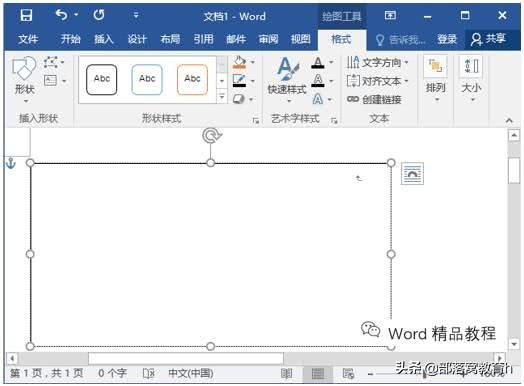Click the word count 0 个字
The height and width of the screenshot is (386, 524).
(112, 373)
